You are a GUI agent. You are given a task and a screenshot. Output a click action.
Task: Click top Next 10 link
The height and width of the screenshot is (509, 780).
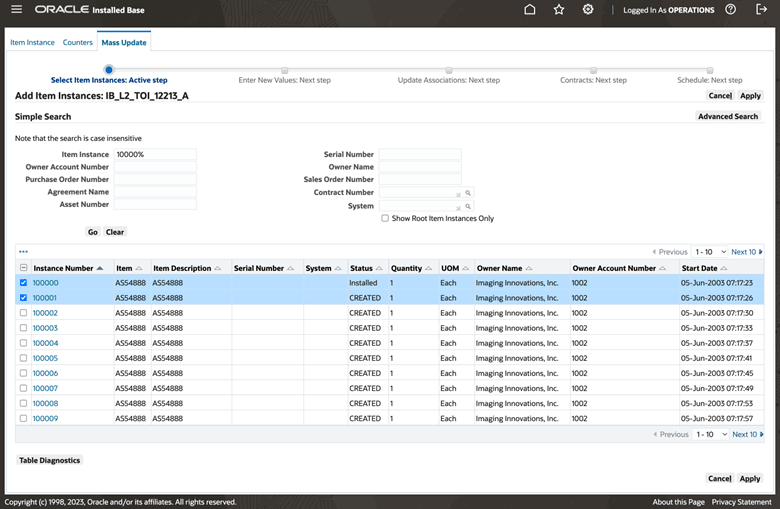(x=747, y=252)
